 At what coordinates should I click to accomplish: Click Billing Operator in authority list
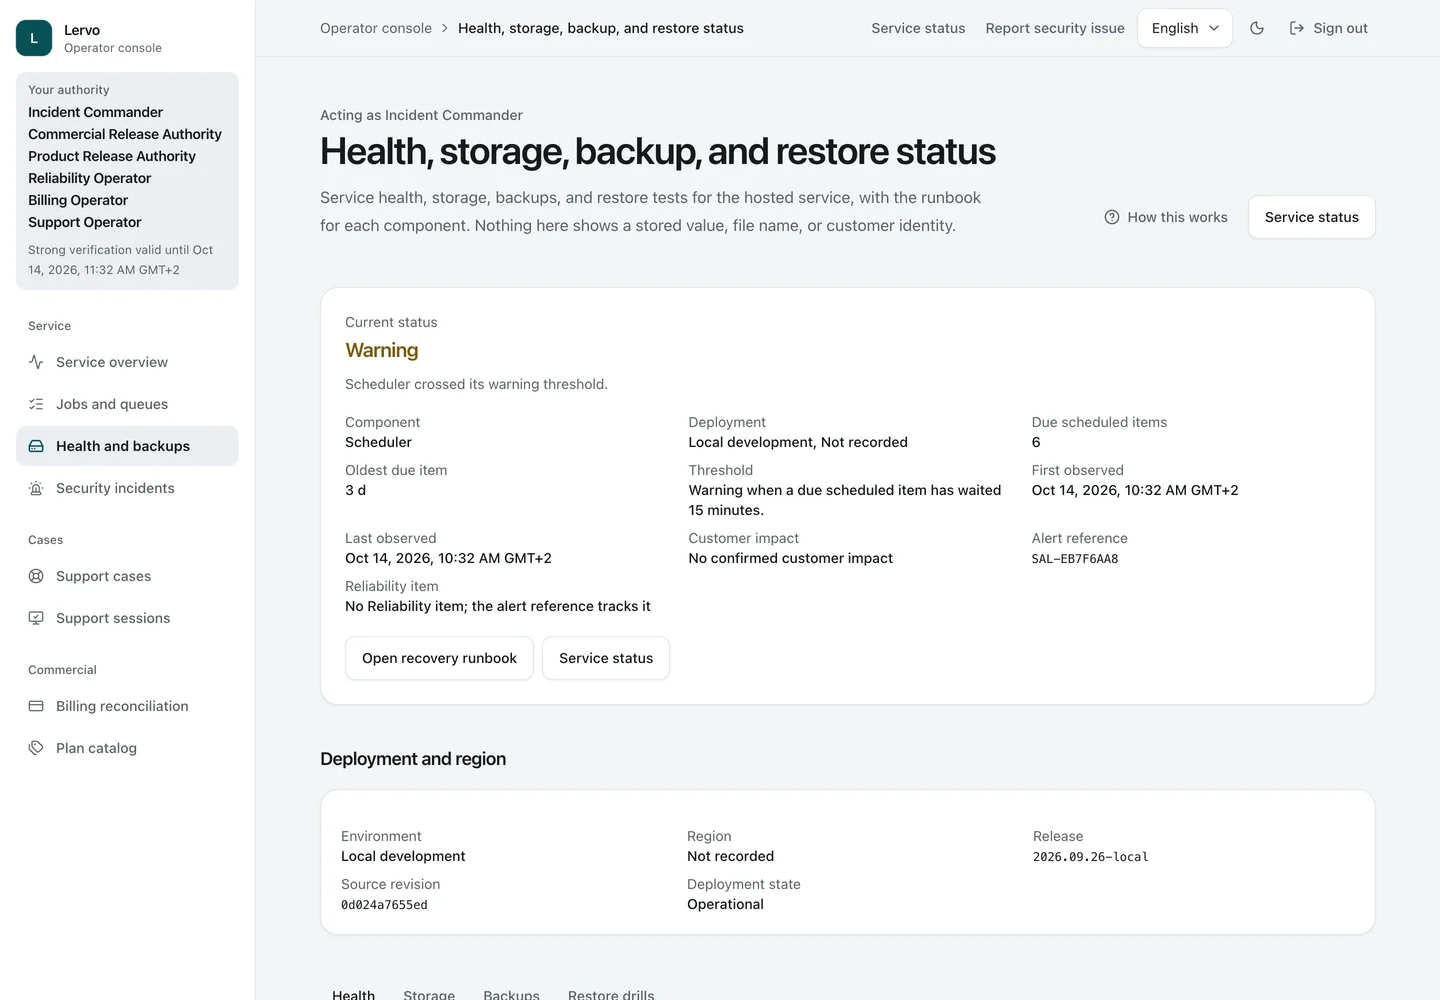point(78,200)
